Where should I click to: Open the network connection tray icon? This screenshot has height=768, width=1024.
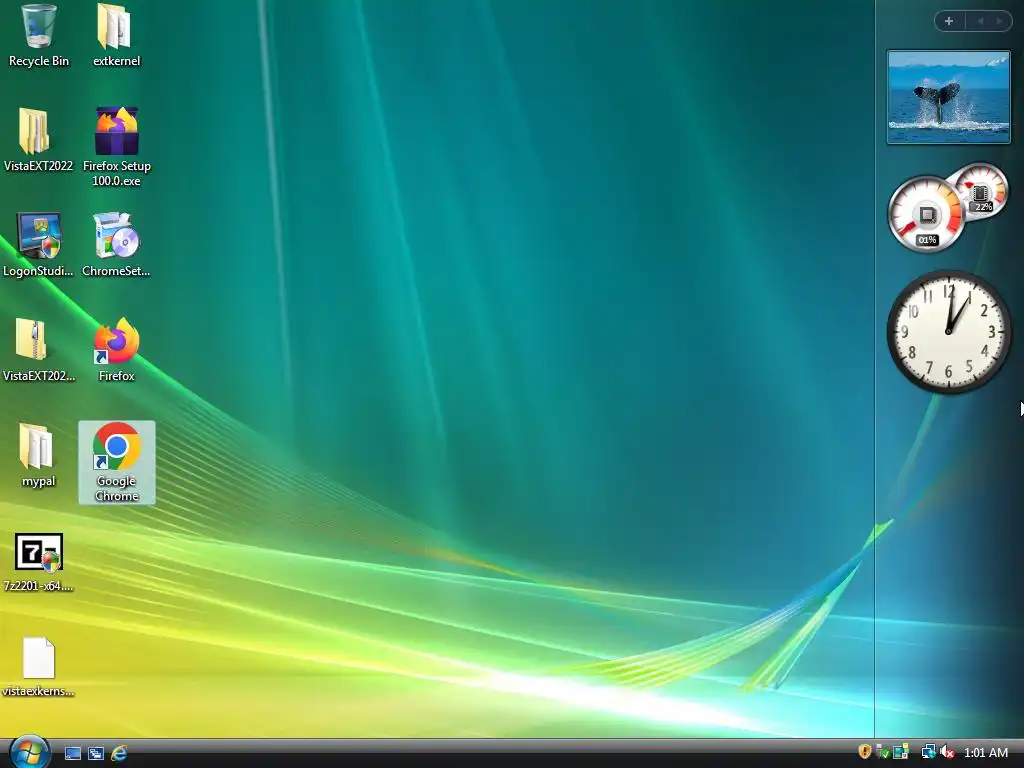tap(928, 752)
